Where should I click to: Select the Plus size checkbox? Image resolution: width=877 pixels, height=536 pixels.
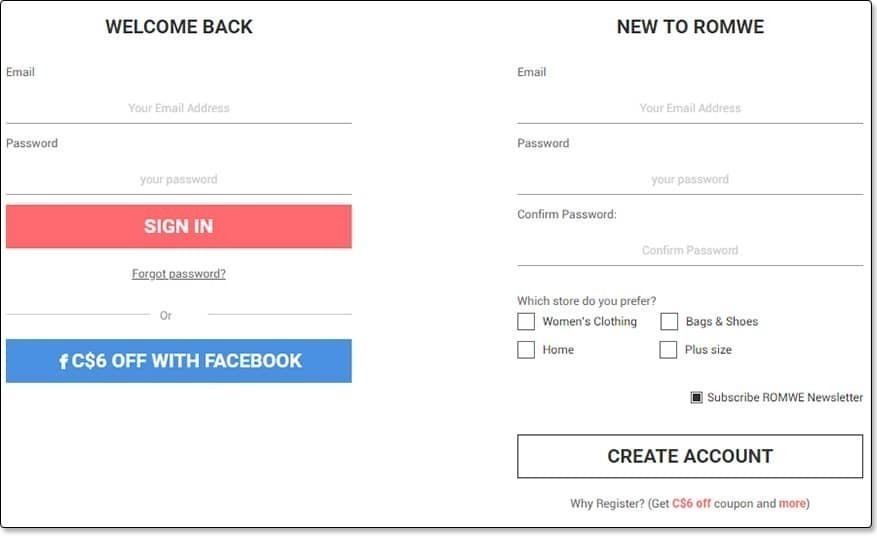[668, 350]
